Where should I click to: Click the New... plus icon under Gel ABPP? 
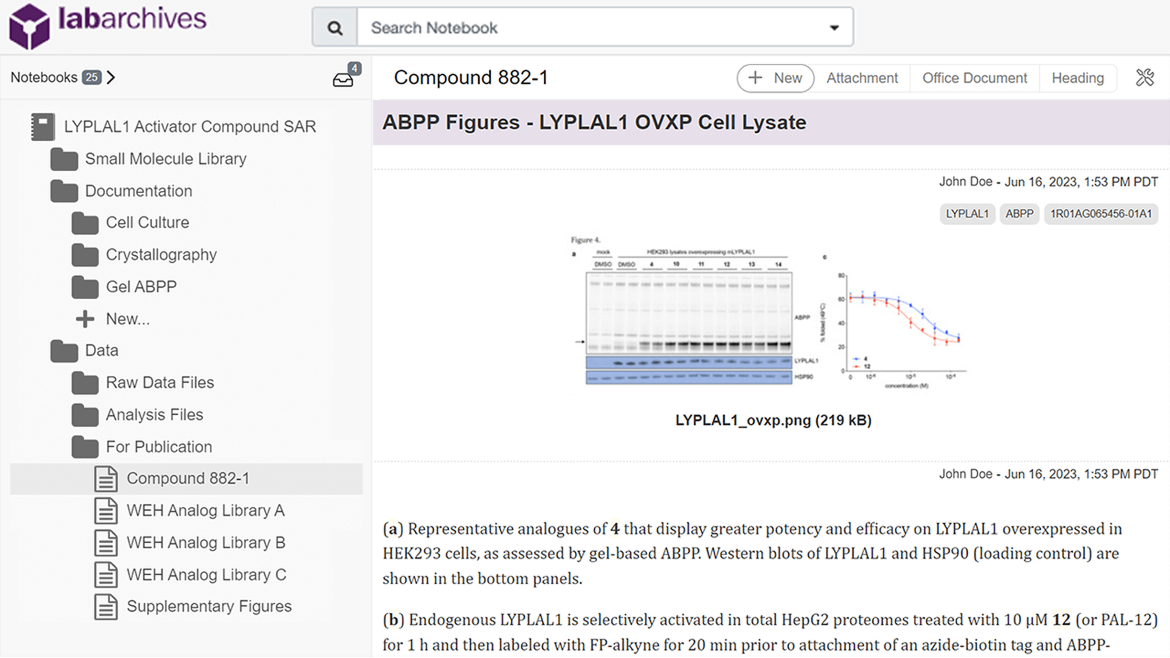point(84,318)
